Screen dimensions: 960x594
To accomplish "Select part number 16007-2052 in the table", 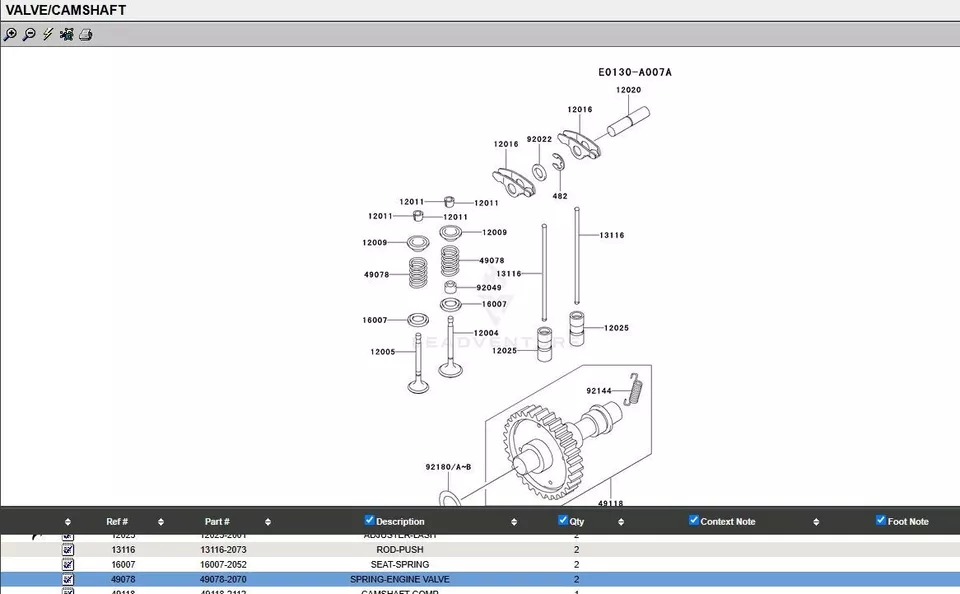I will pyautogui.click(x=223, y=565).
